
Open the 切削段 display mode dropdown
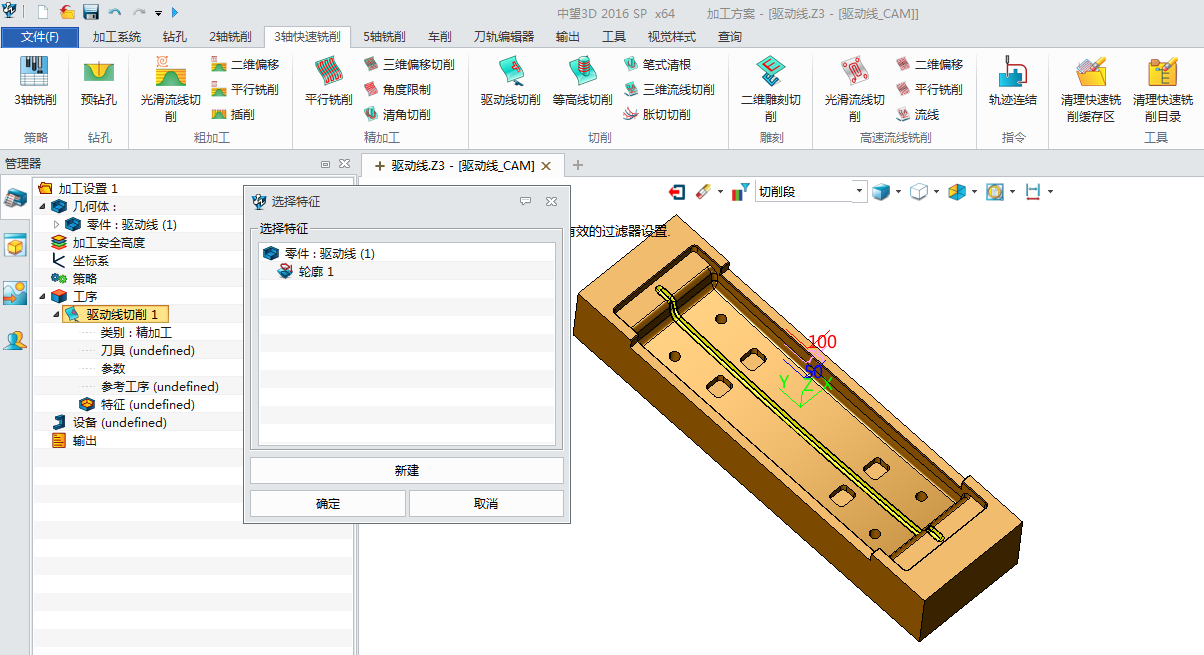pos(859,191)
